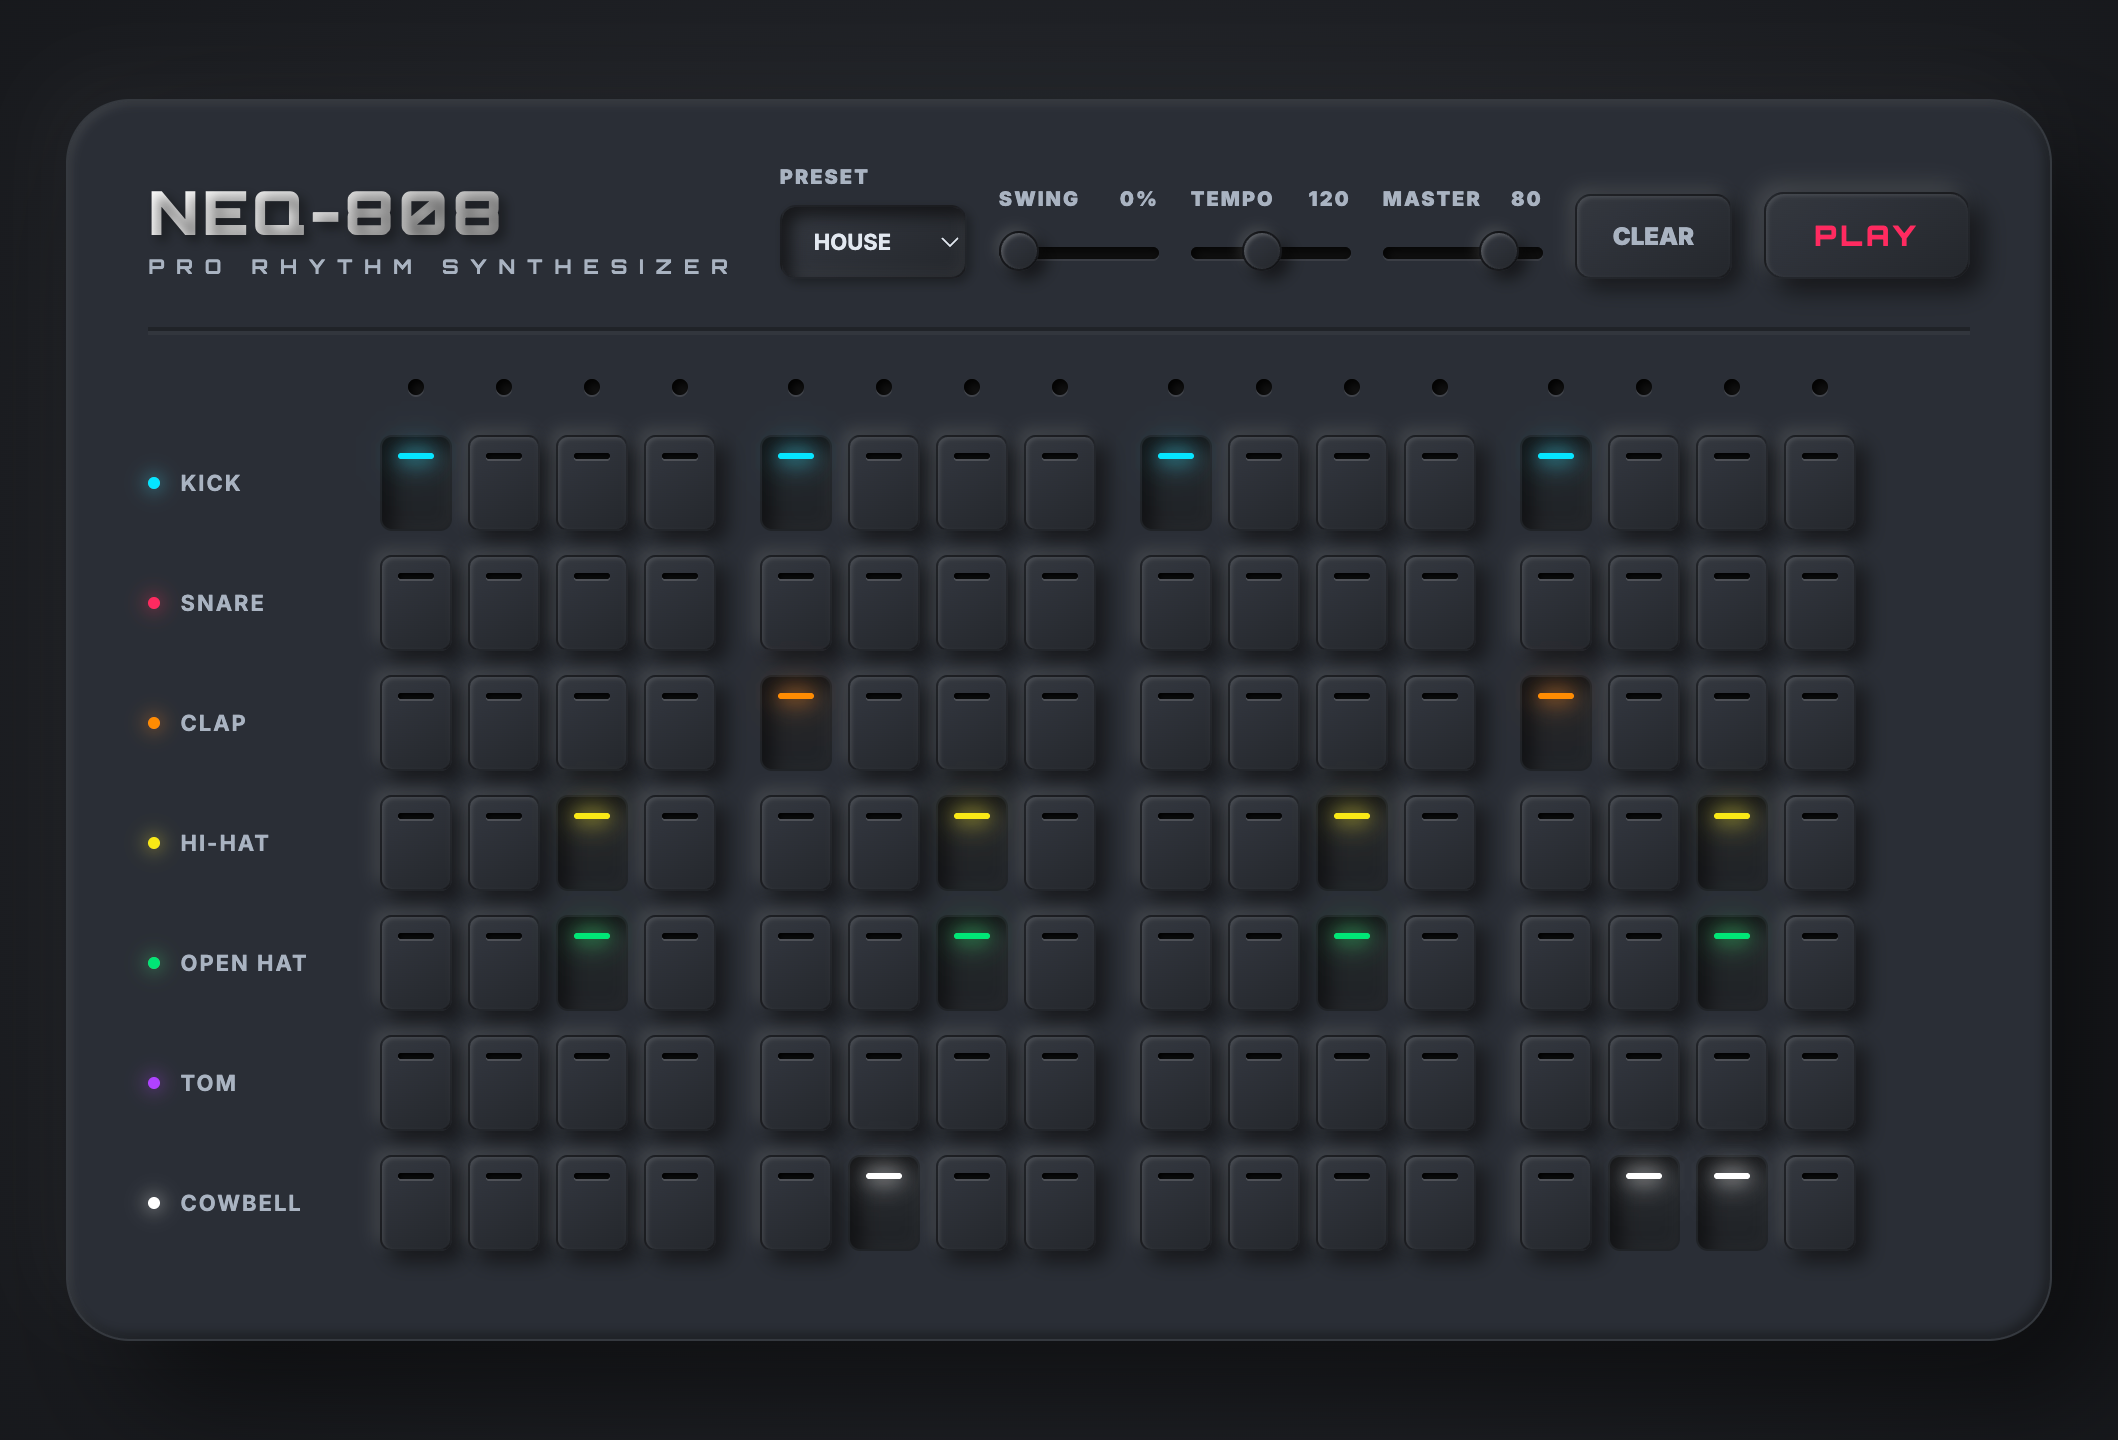Click the tempo value 120

point(1328,199)
